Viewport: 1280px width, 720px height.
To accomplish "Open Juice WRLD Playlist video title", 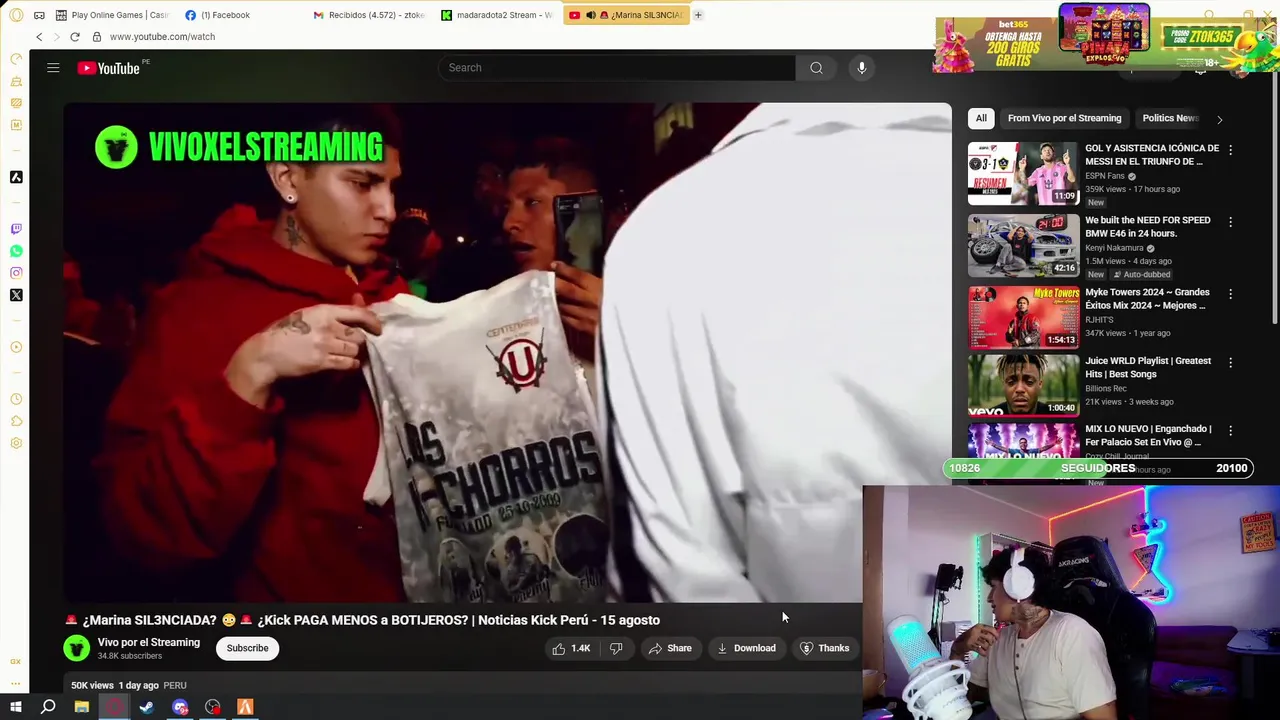I will [x=1148, y=367].
